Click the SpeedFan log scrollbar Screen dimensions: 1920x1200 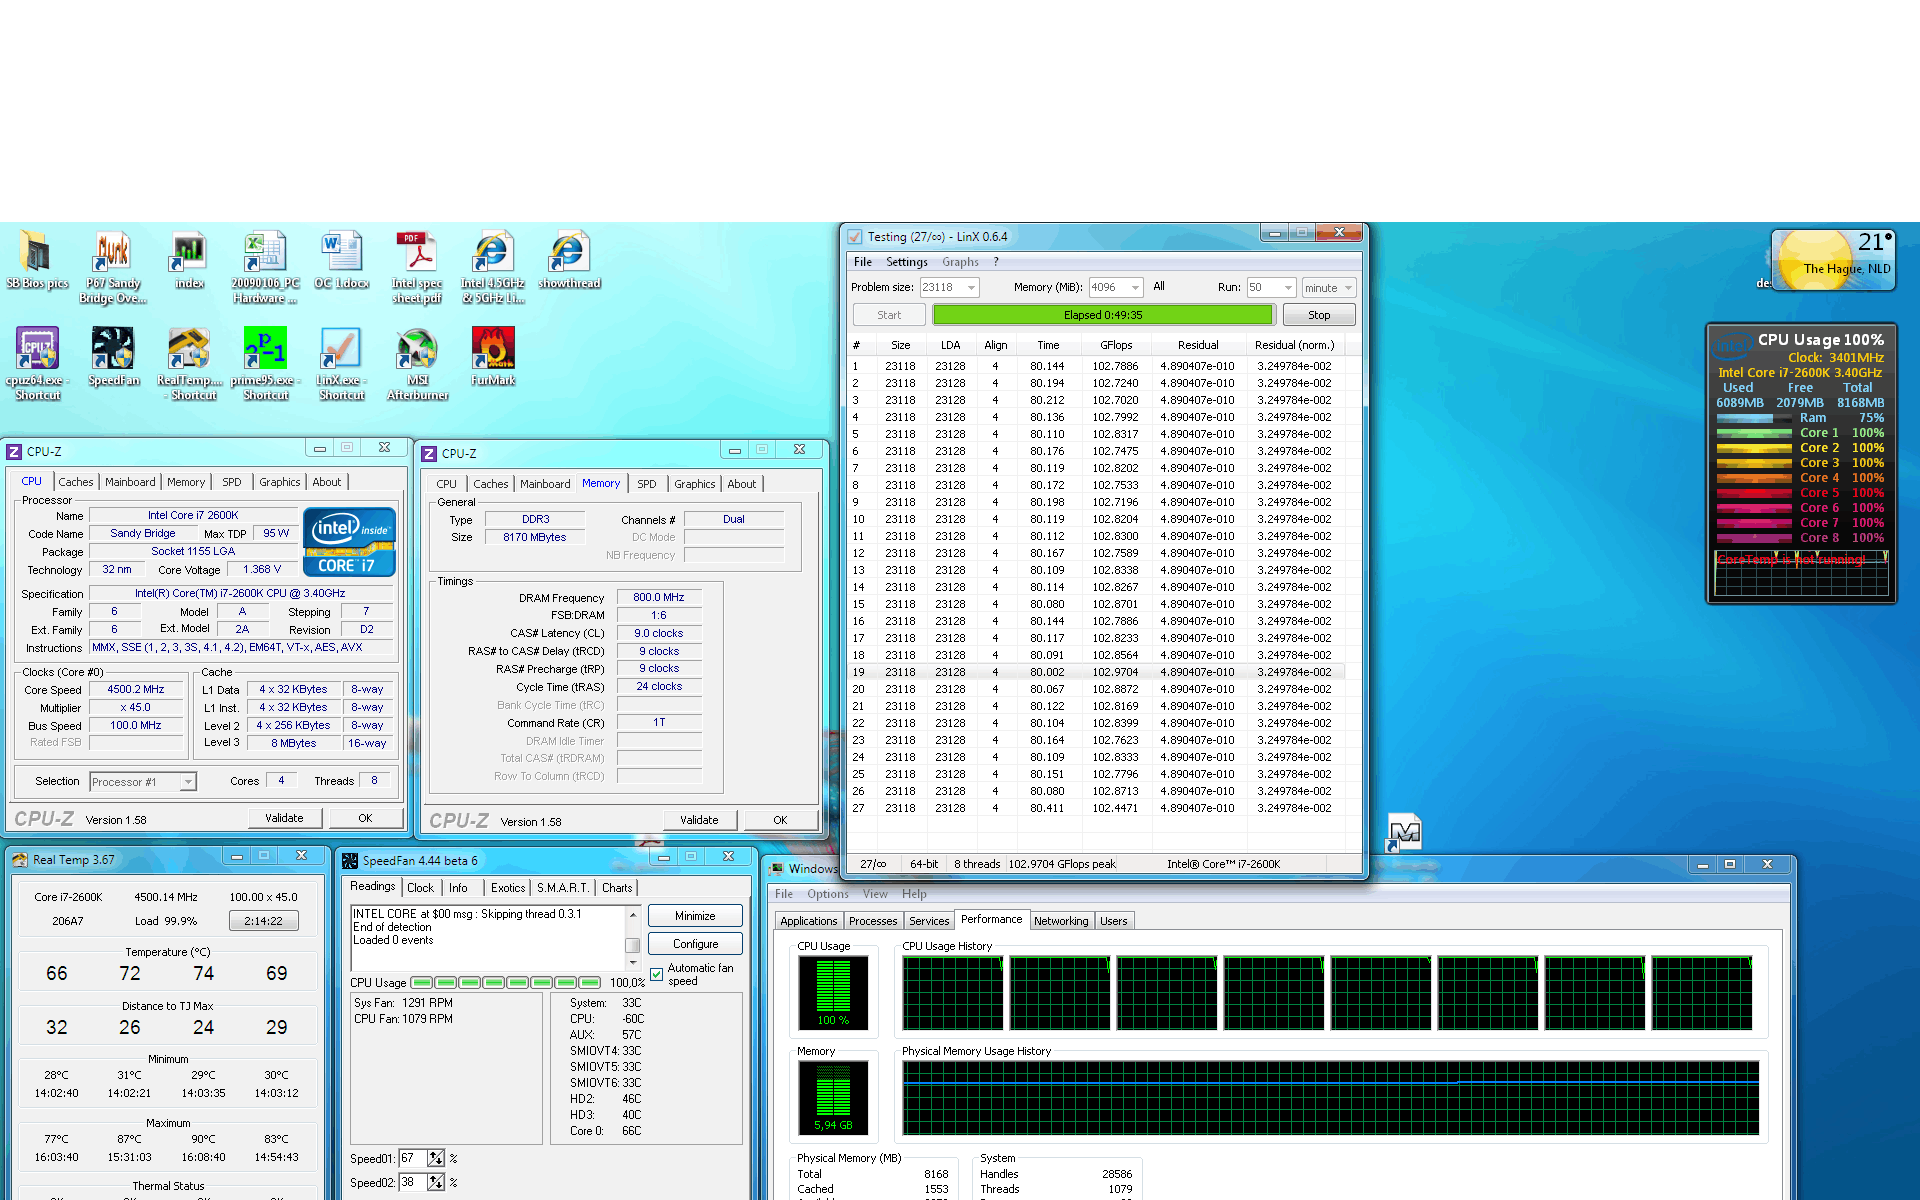(x=632, y=938)
